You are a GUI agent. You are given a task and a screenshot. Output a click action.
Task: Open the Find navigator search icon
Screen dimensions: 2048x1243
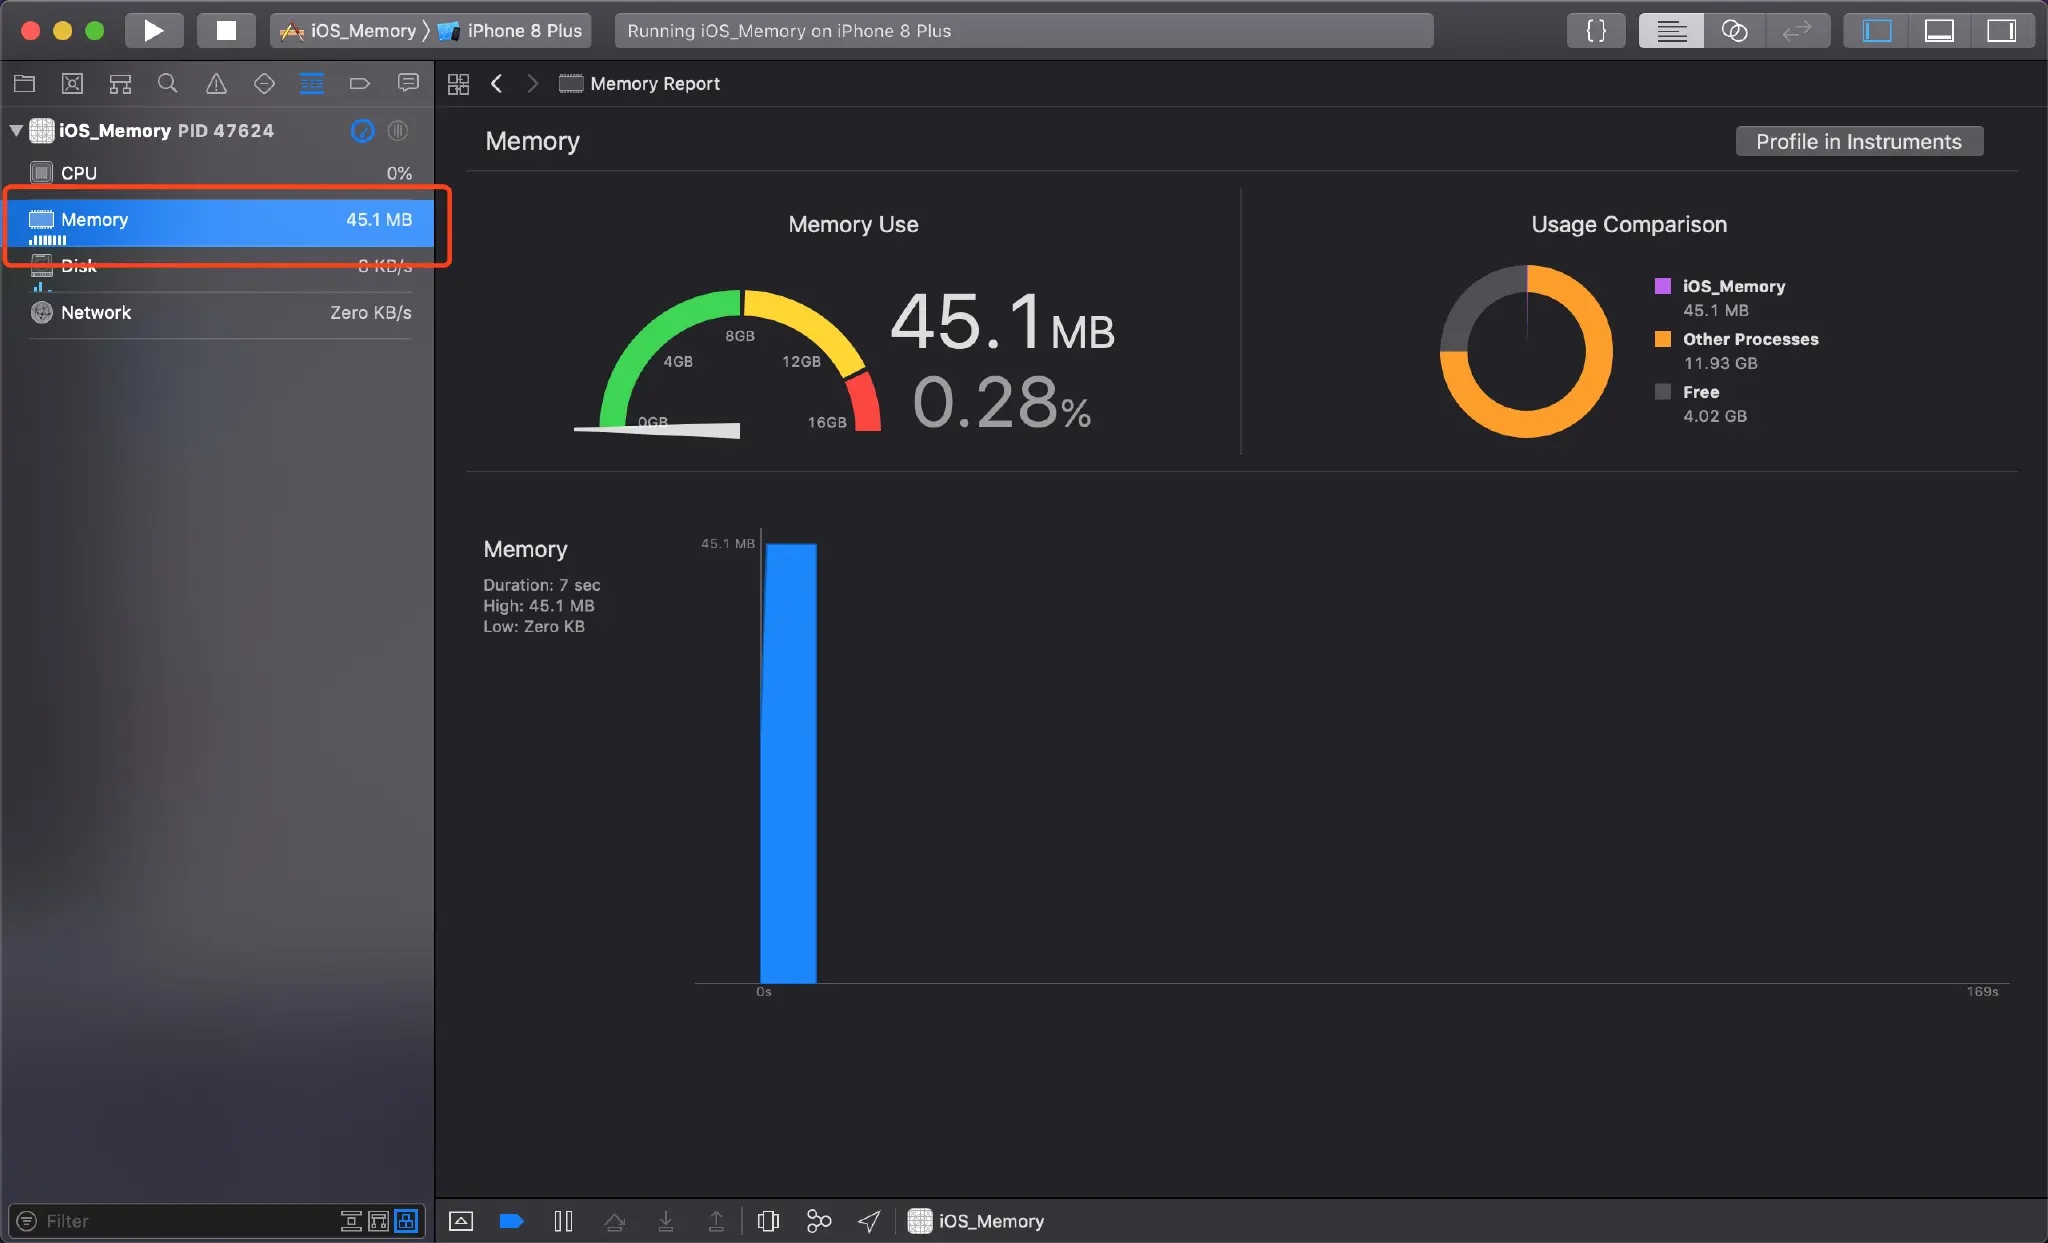click(x=167, y=84)
